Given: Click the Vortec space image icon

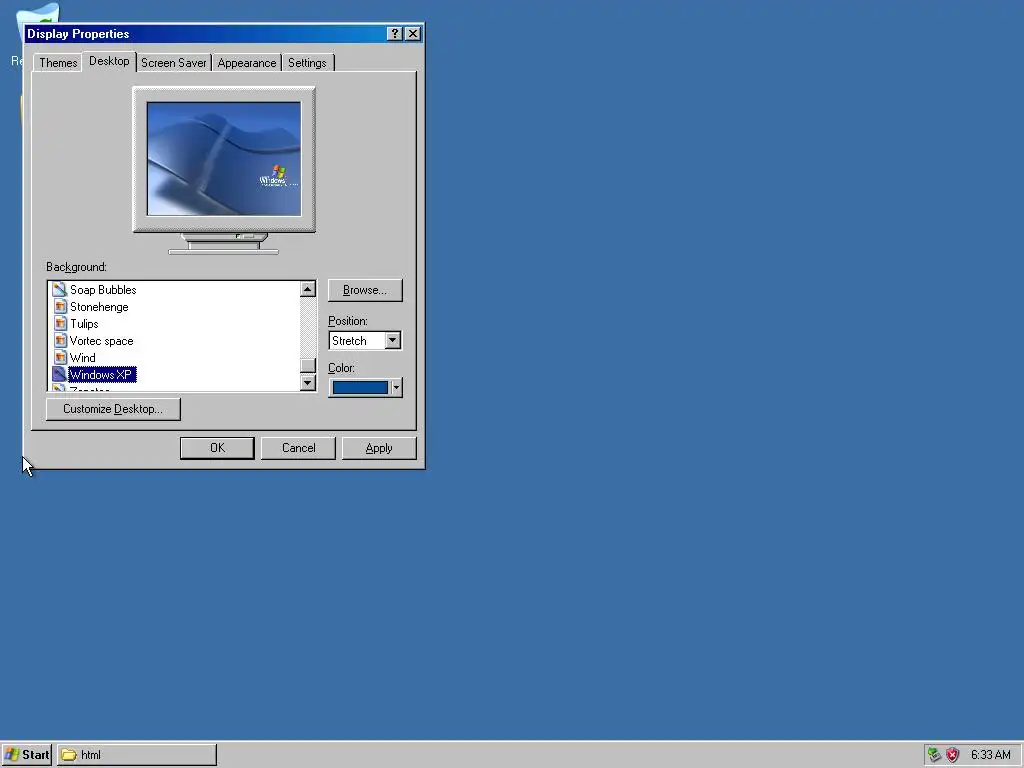Looking at the screenshot, I should [59, 340].
